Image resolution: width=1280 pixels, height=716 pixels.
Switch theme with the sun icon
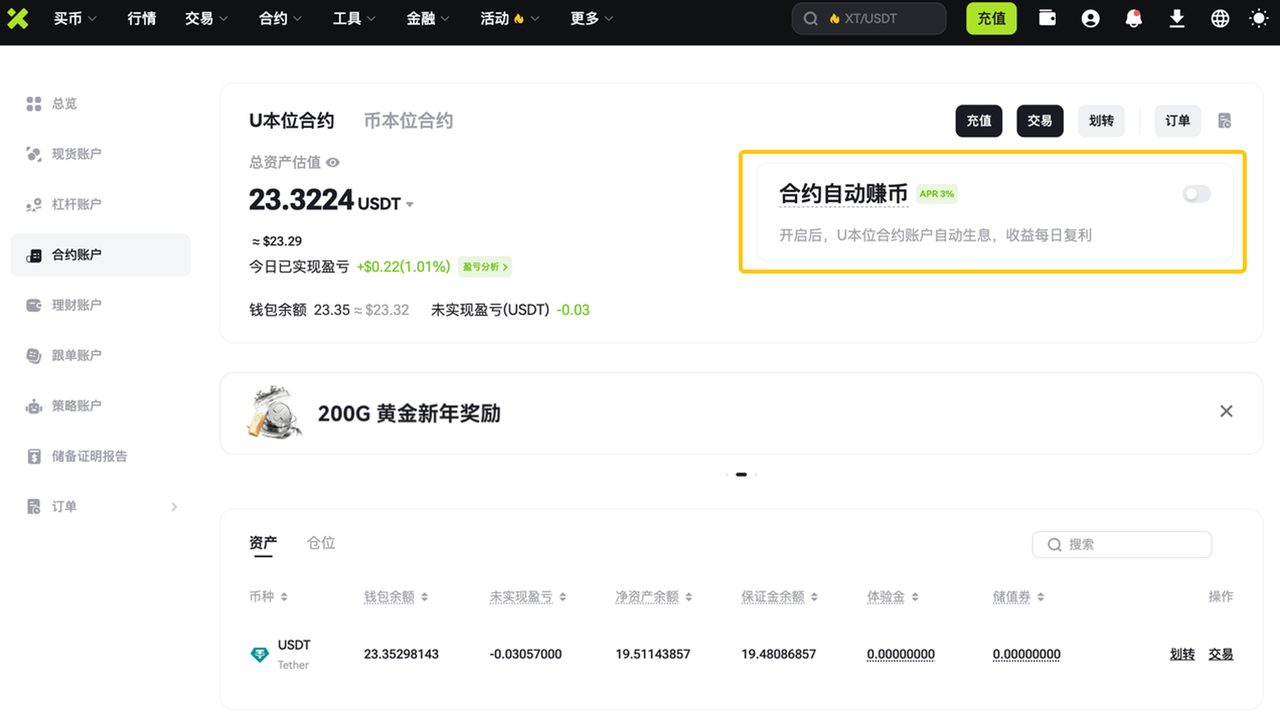tap(1259, 18)
